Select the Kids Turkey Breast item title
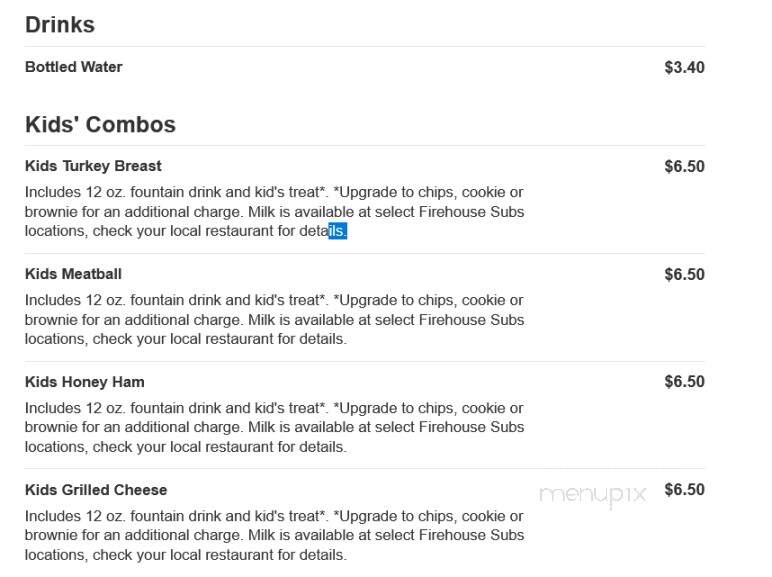 click(x=93, y=166)
